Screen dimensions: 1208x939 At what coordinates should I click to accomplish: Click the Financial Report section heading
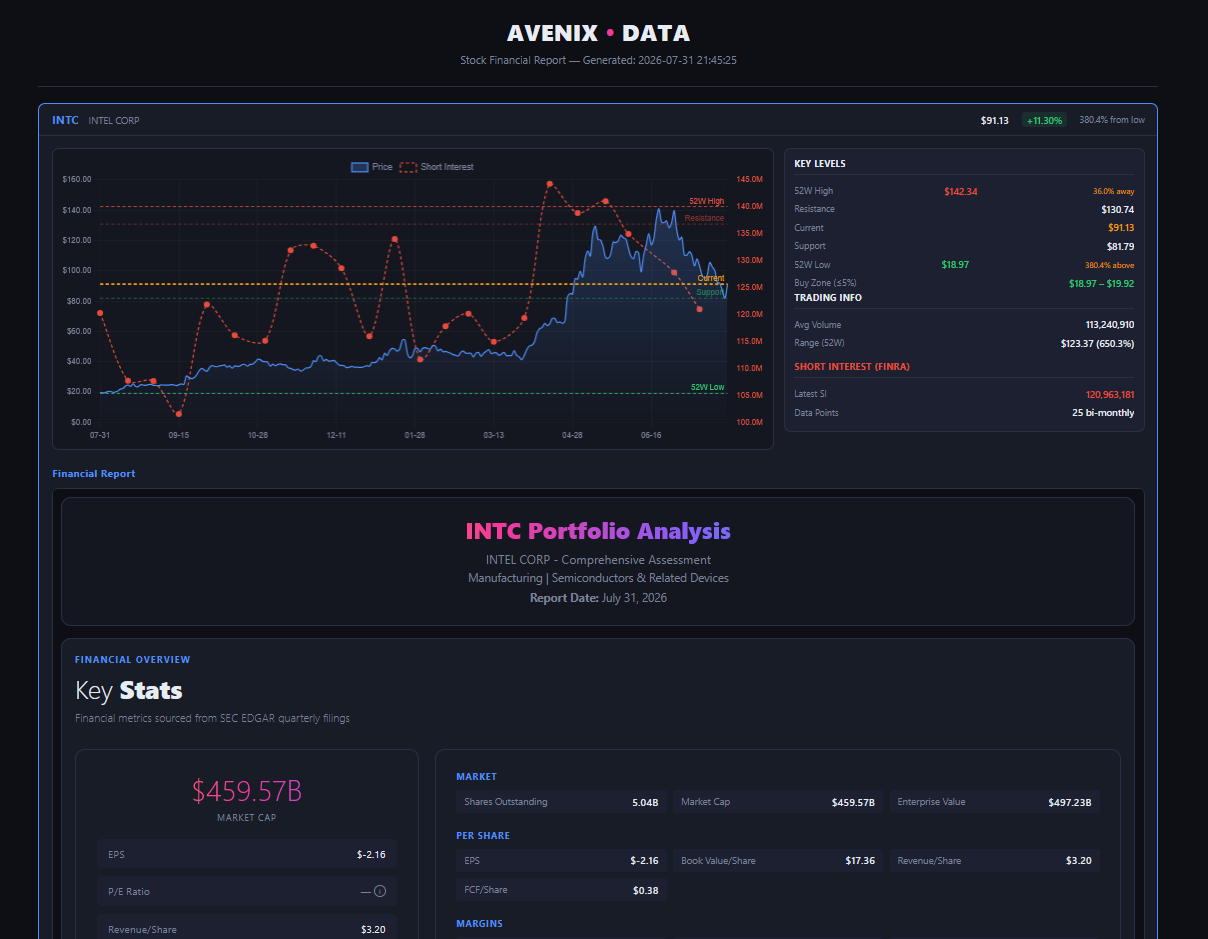(94, 473)
